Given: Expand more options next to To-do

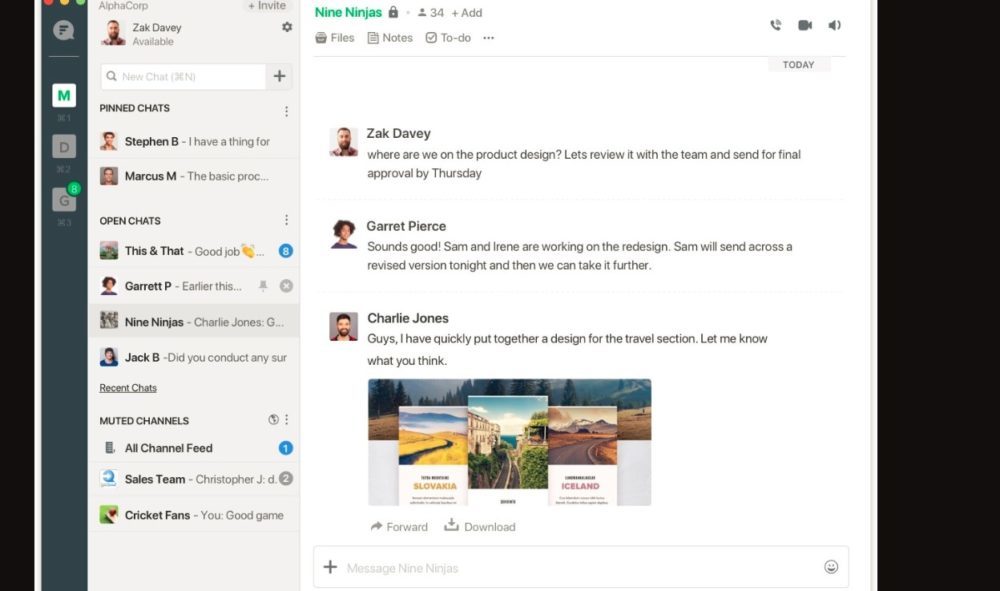Looking at the screenshot, I should (488, 38).
